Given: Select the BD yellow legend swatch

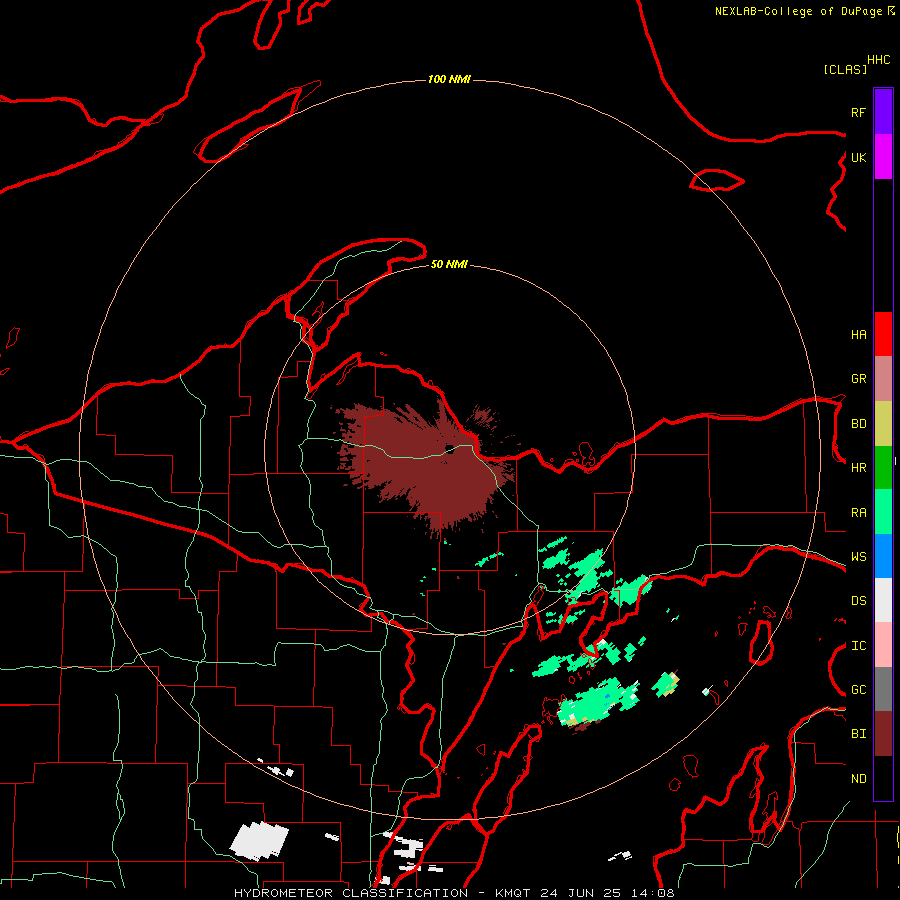Looking at the screenshot, I should point(883,423).
